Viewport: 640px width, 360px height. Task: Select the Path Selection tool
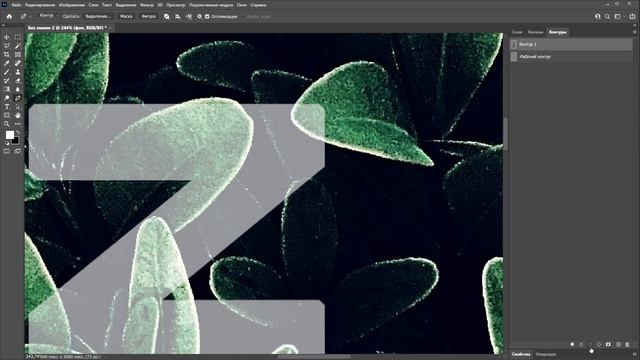click(x=18, y=107)
